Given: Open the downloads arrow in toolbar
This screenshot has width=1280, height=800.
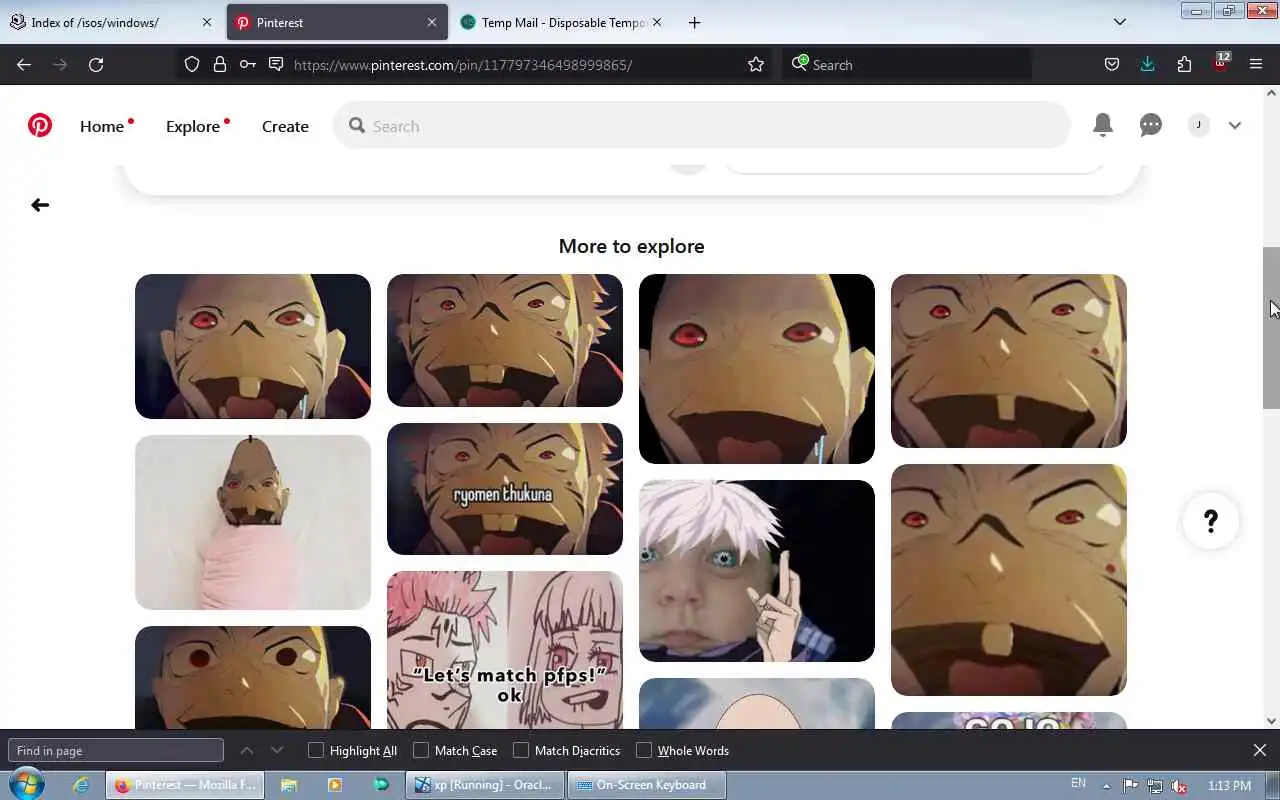Looking at the screenshot, I should 1148,64.
